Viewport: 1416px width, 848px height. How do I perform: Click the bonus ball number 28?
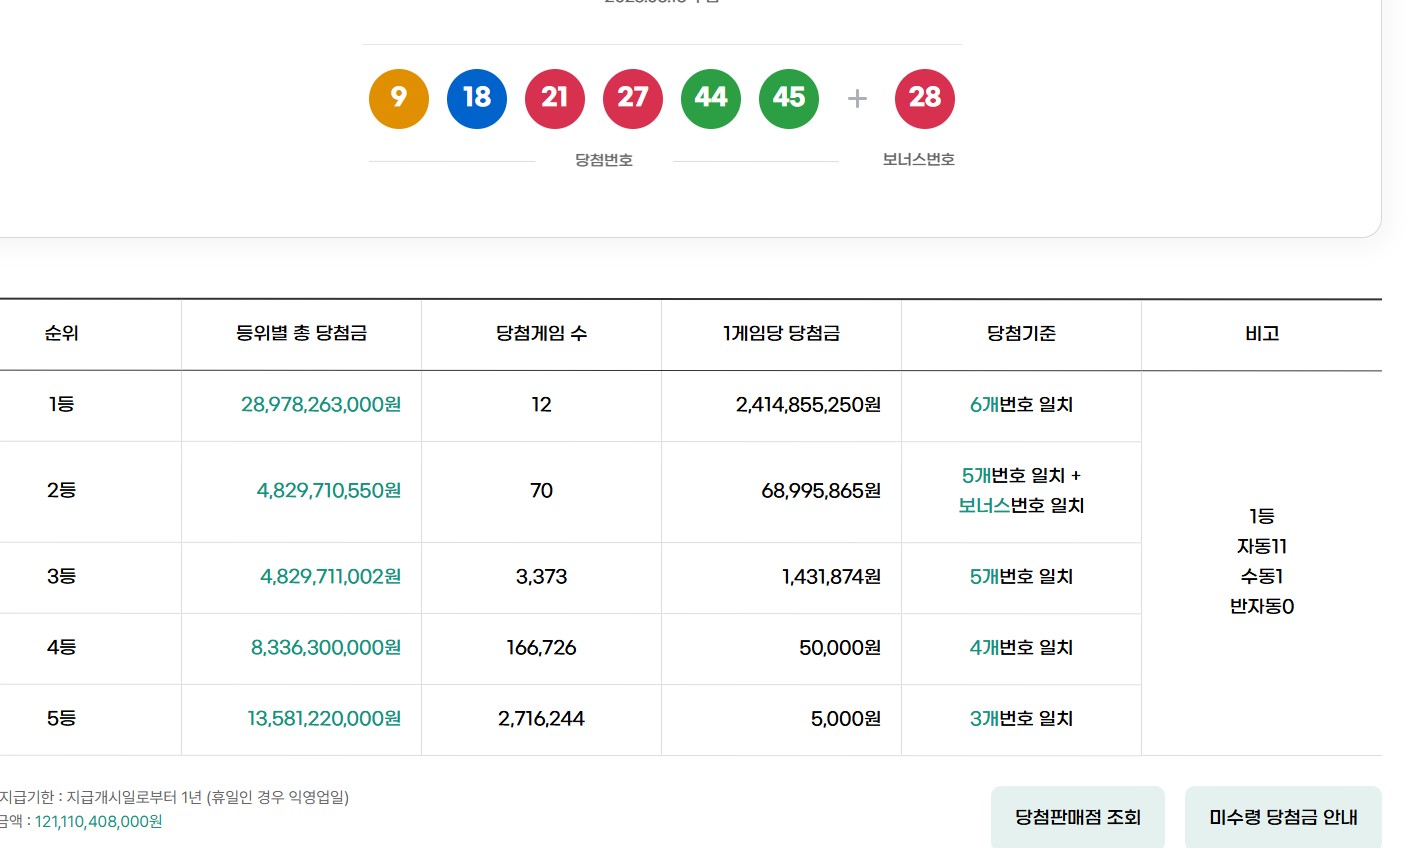click(925, 98)
